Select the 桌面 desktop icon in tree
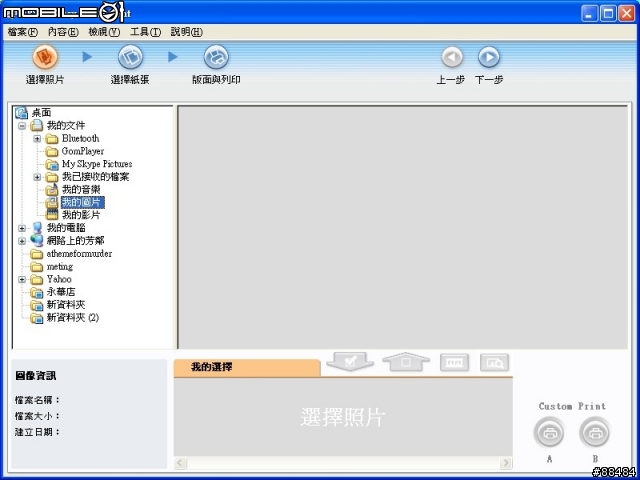The width and height of the screenshot is (640, 480). (x=21, y=113)
